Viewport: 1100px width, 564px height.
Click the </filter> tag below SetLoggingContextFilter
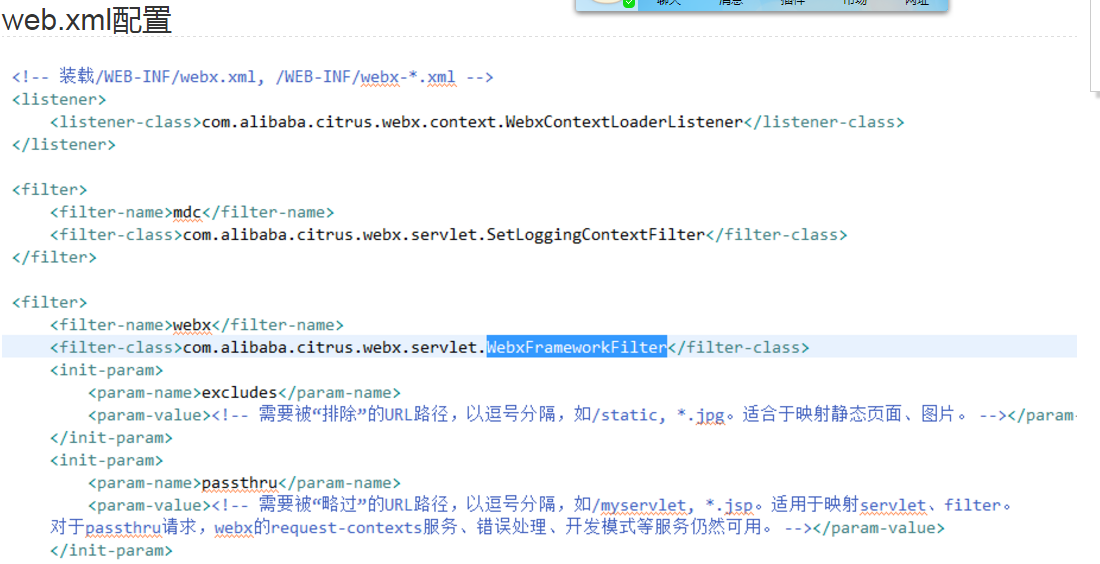(55, 257)
